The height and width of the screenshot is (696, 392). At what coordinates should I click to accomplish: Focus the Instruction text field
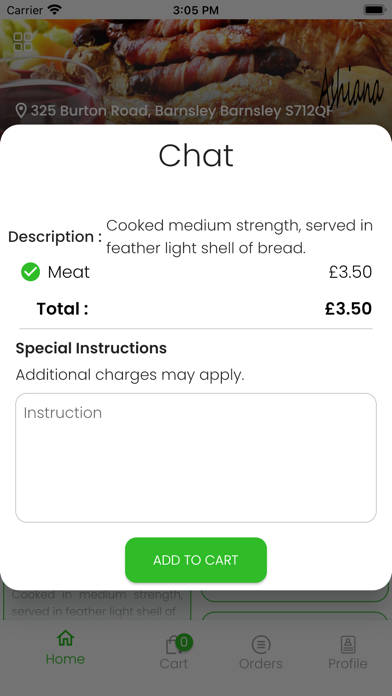pos(196,458)
